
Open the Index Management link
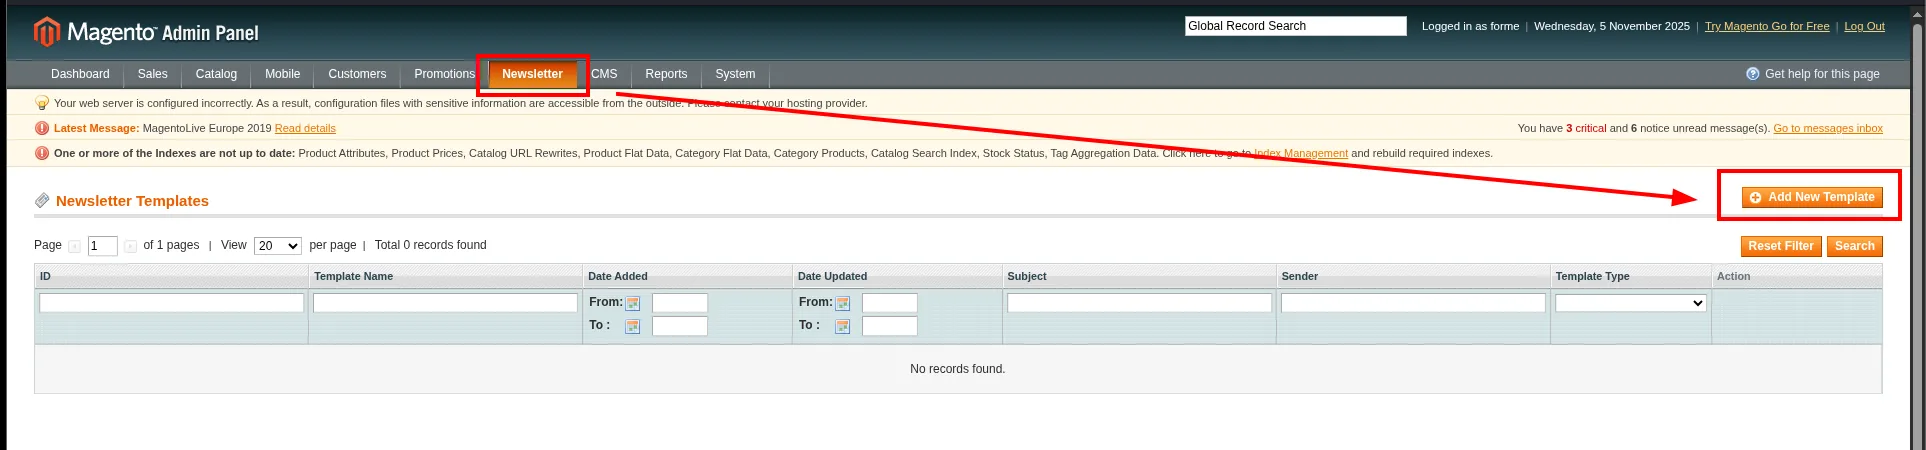click(1301, 154)
